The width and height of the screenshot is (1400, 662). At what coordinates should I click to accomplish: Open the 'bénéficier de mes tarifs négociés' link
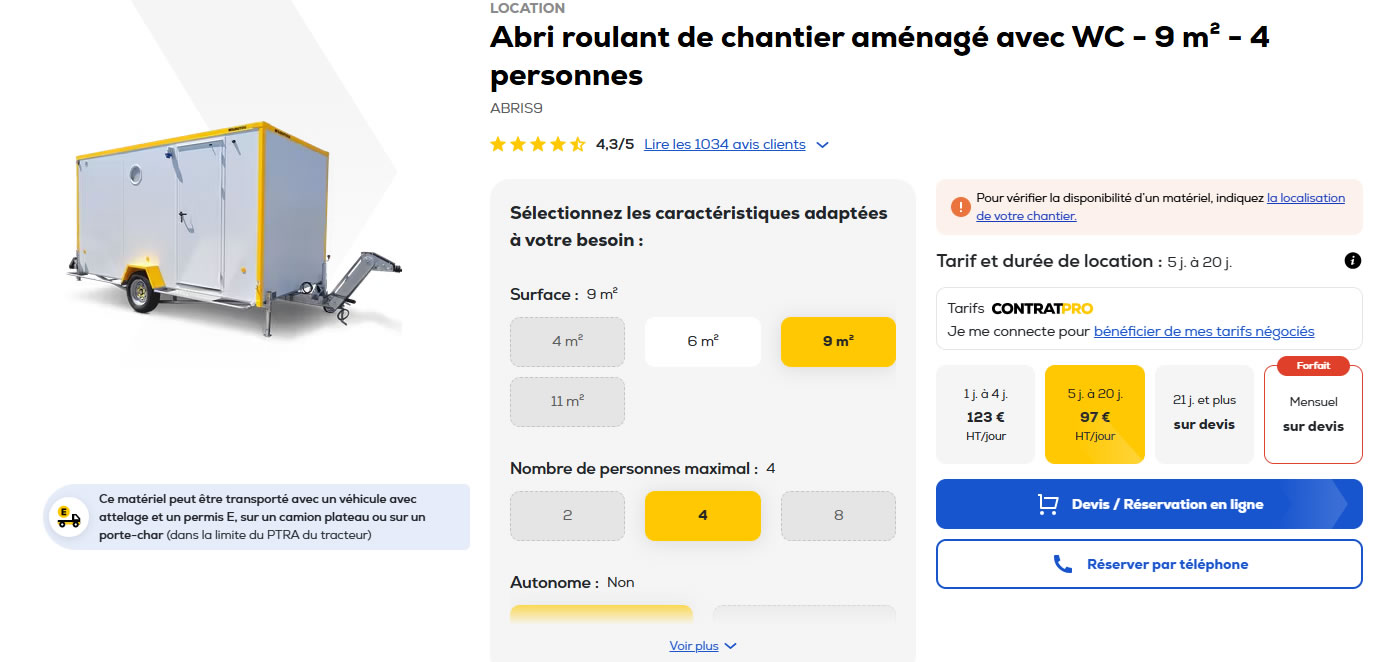(x=1204, y=331)
